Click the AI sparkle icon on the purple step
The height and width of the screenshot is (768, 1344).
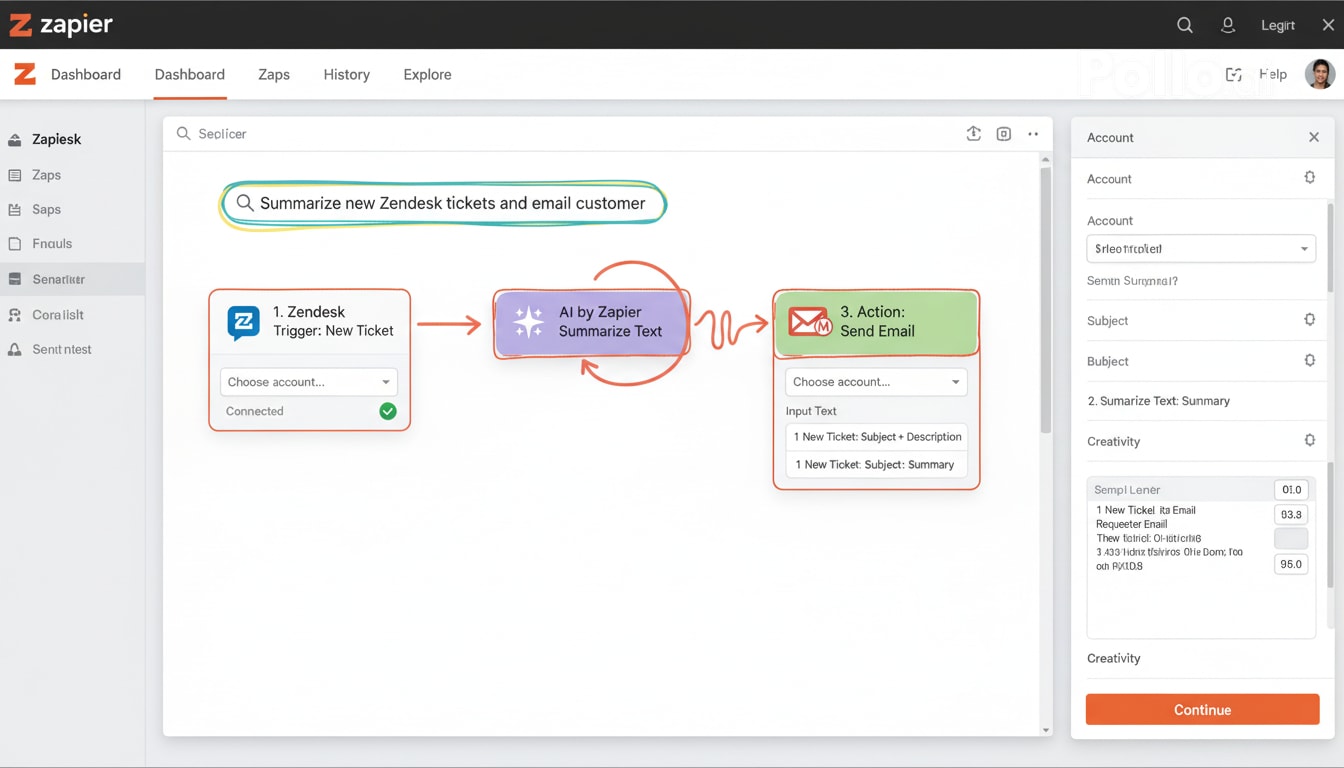coord(528,321)
